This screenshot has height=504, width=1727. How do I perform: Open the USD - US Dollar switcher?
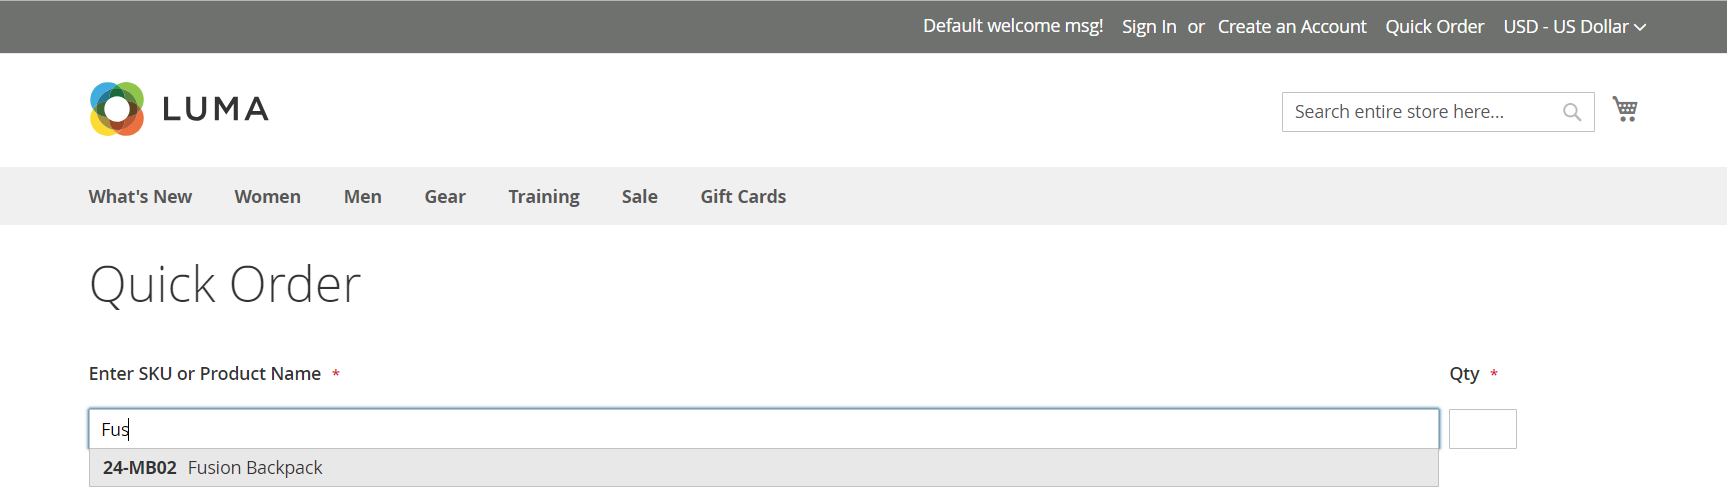pos(1574,27)
